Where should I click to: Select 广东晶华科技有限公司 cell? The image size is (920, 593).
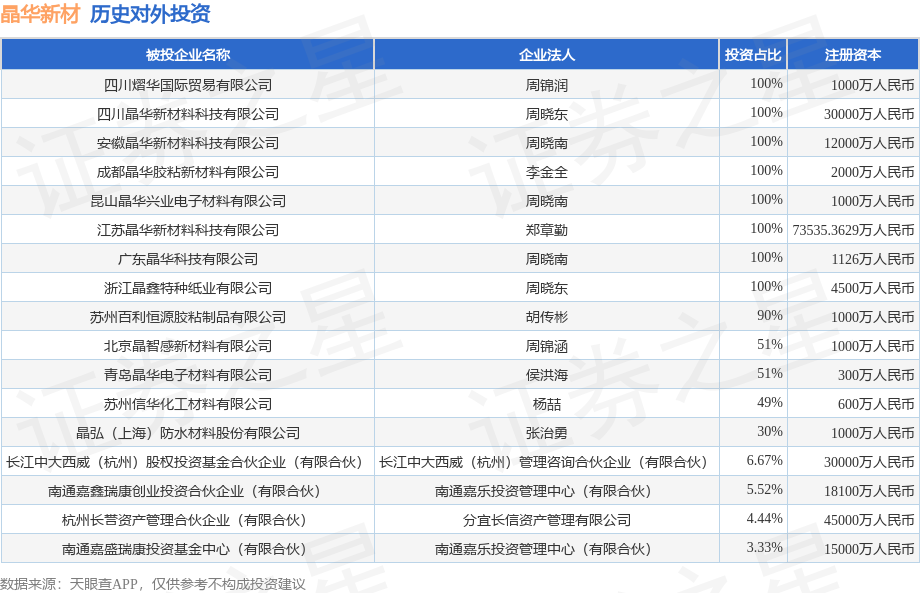188,259
